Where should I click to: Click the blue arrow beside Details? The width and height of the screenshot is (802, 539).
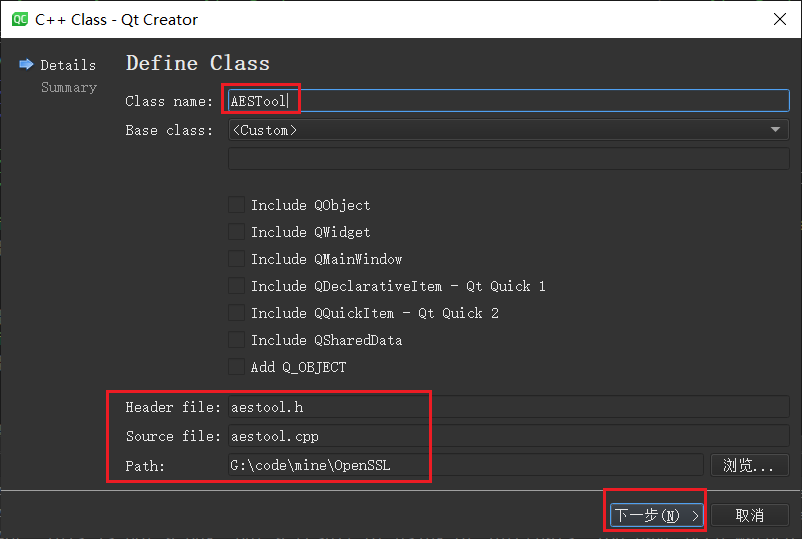[x=26, y=64]
